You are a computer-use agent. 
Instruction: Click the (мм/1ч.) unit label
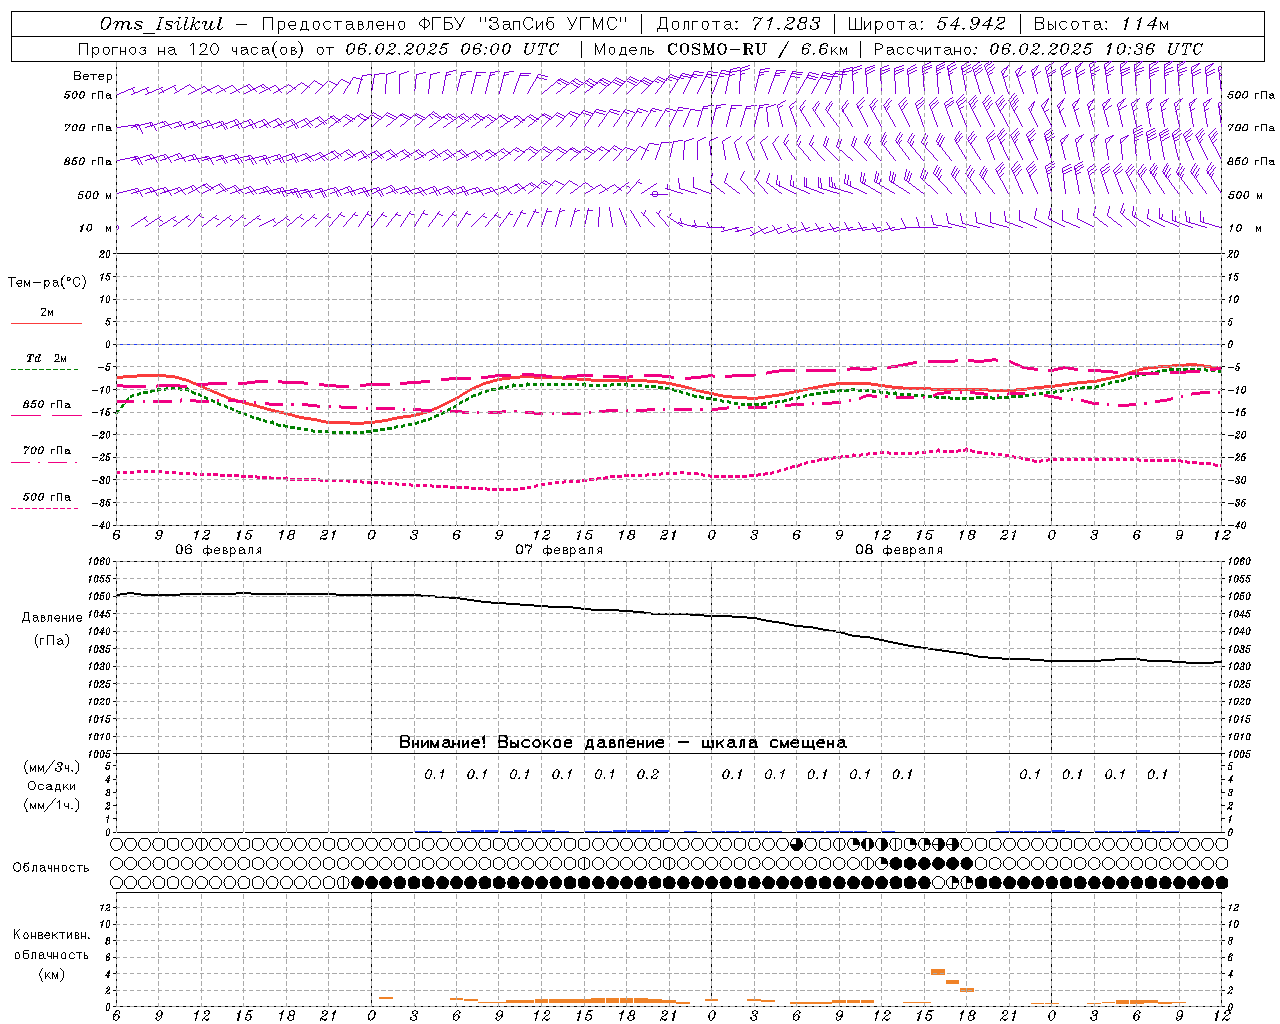52,805
